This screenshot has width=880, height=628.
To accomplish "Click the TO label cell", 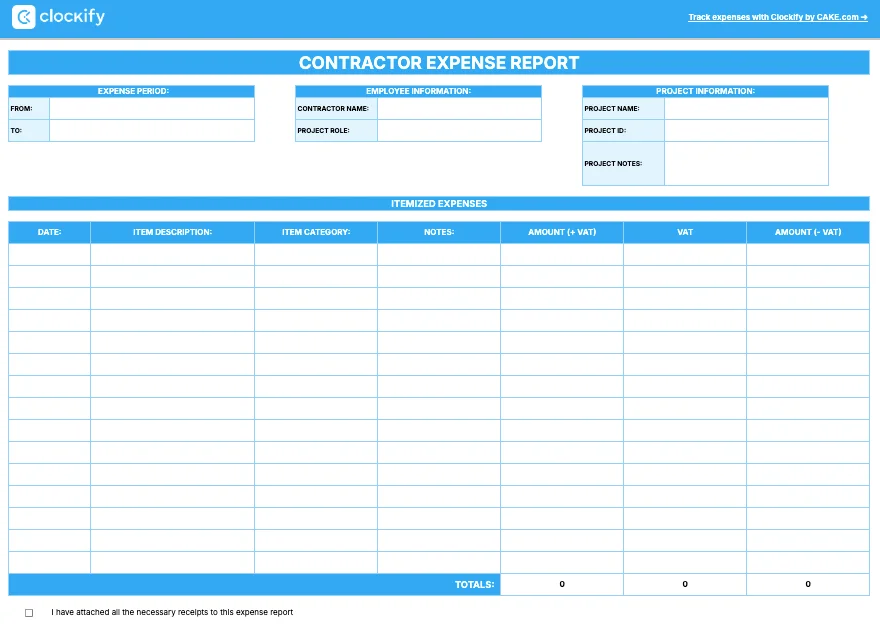I will click(29, 130).
